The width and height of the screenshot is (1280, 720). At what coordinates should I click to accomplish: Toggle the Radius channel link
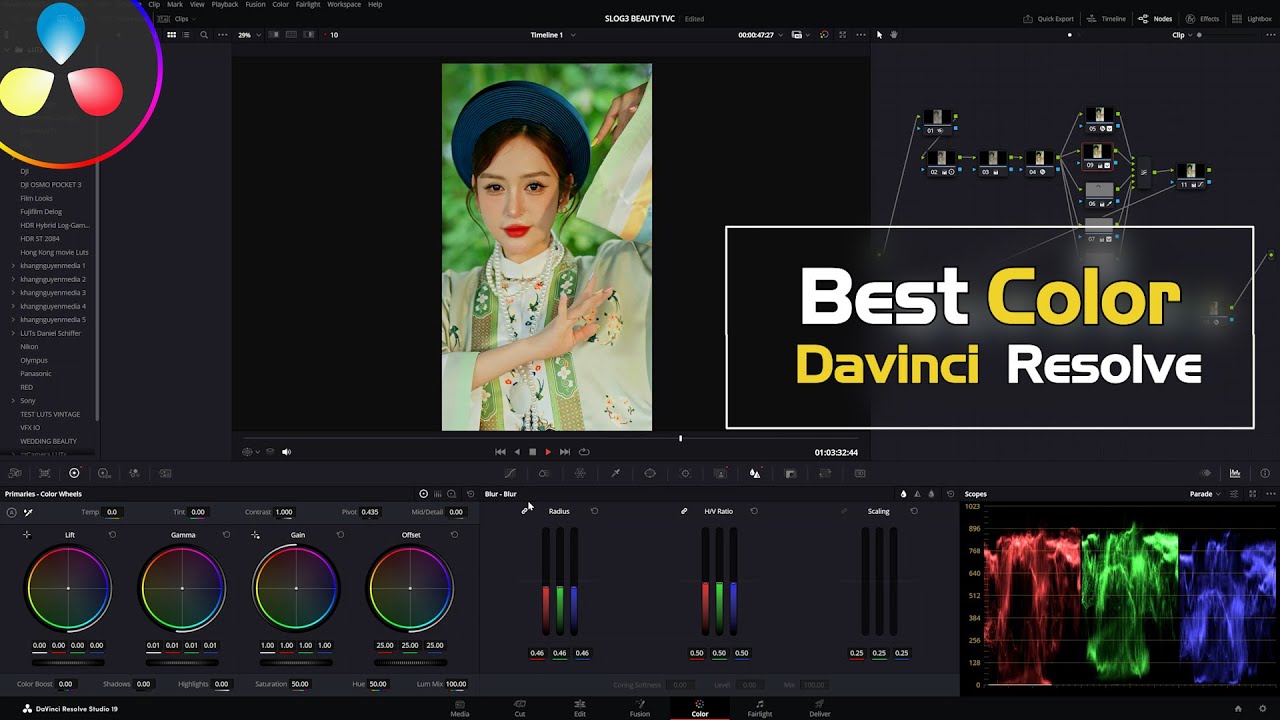tap(526, 511)
